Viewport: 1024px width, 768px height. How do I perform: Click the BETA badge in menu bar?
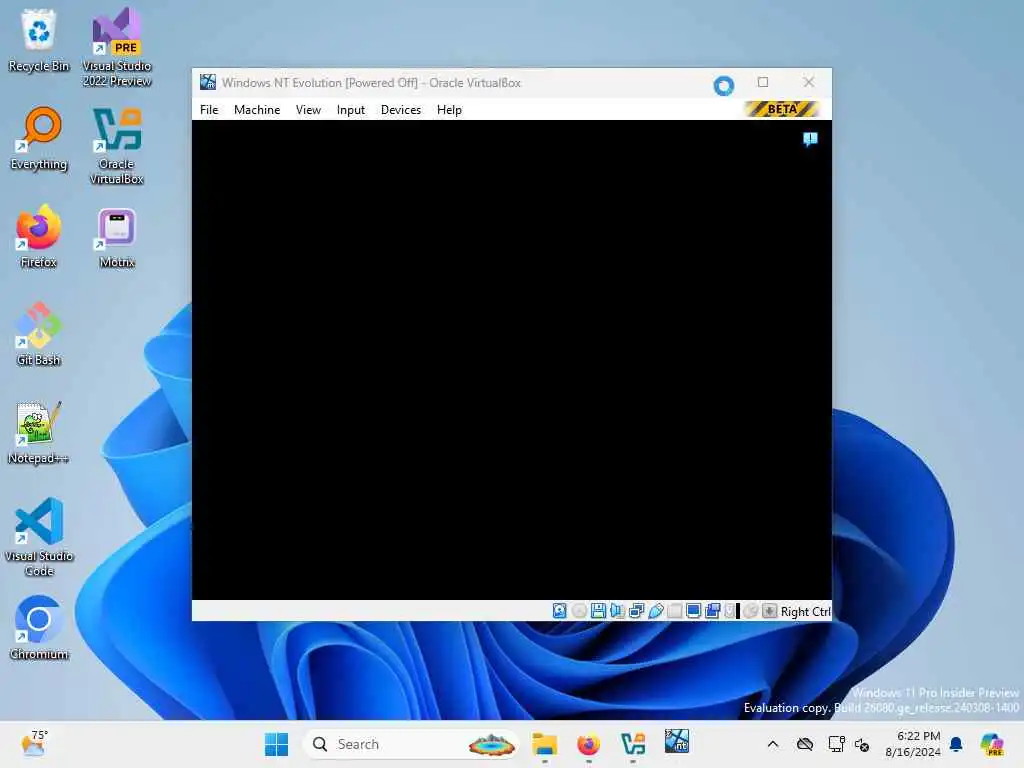[782, 109]
